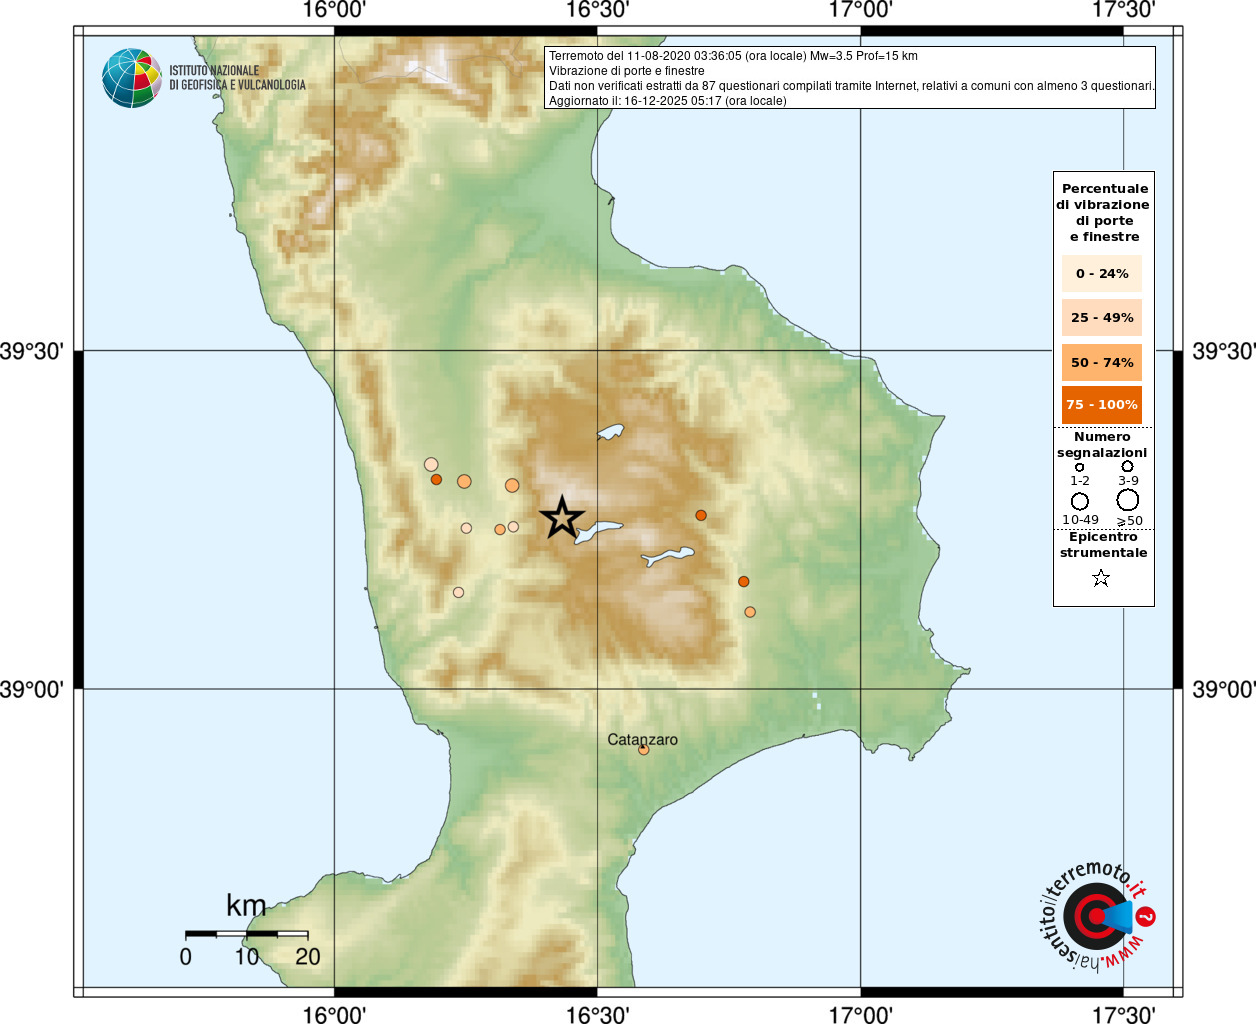The height and width of the screenshot is (1024, 1256).
Task: Click the Catanzaro city label
Action: (643, 740)
